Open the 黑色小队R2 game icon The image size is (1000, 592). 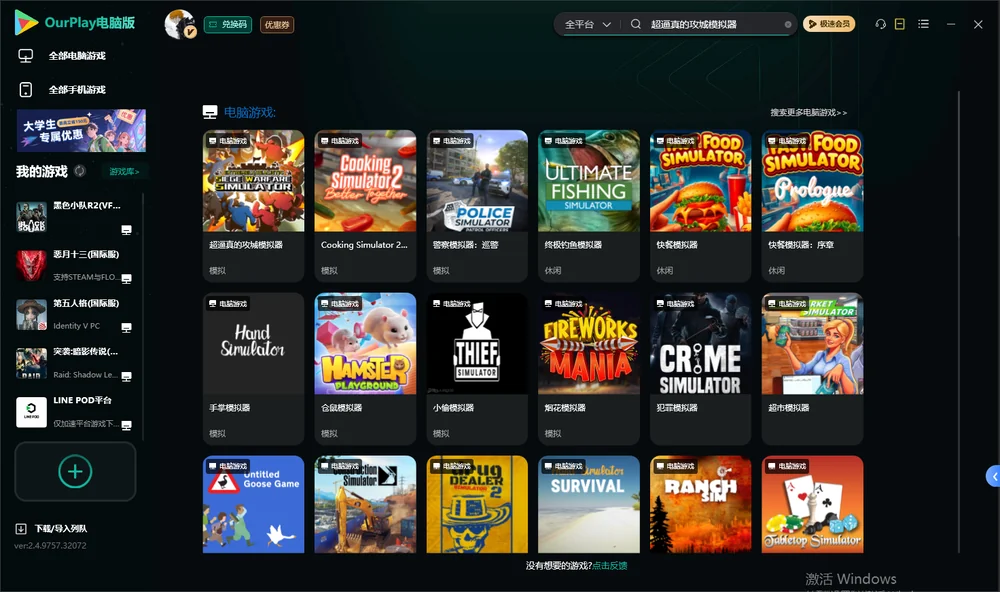(31, 217)
